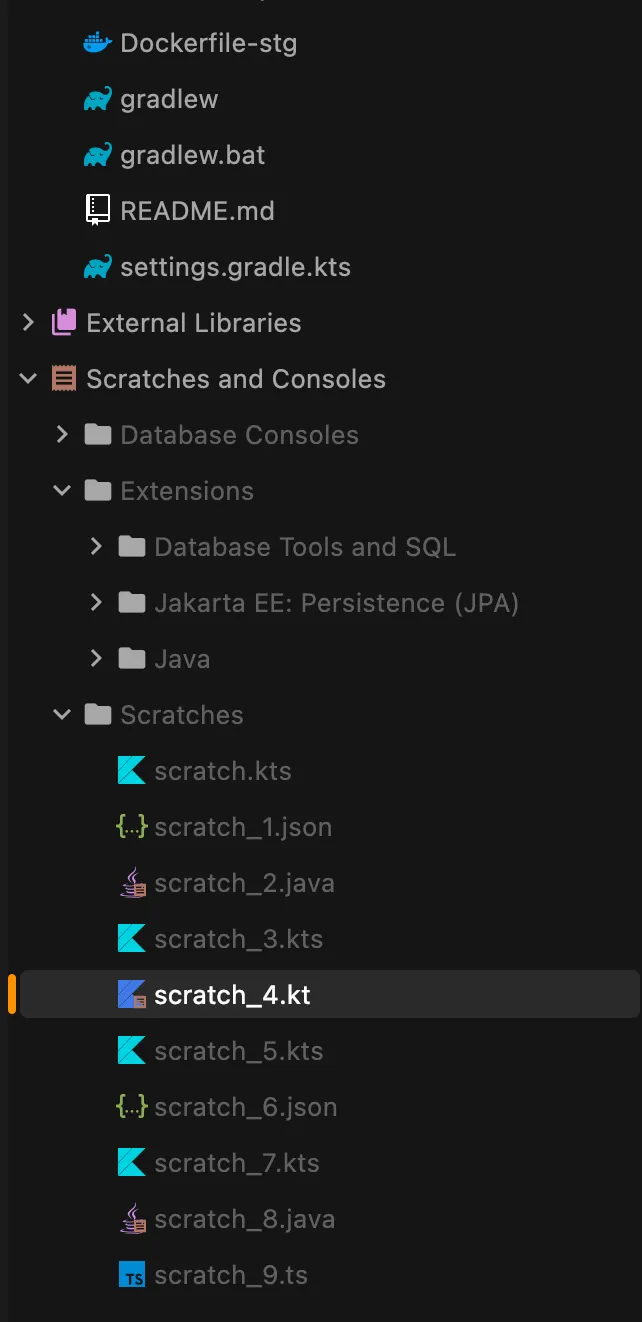Click the Scratches and Consoles icon
This screenshot has width=642, height=1322.
[64, 379]
